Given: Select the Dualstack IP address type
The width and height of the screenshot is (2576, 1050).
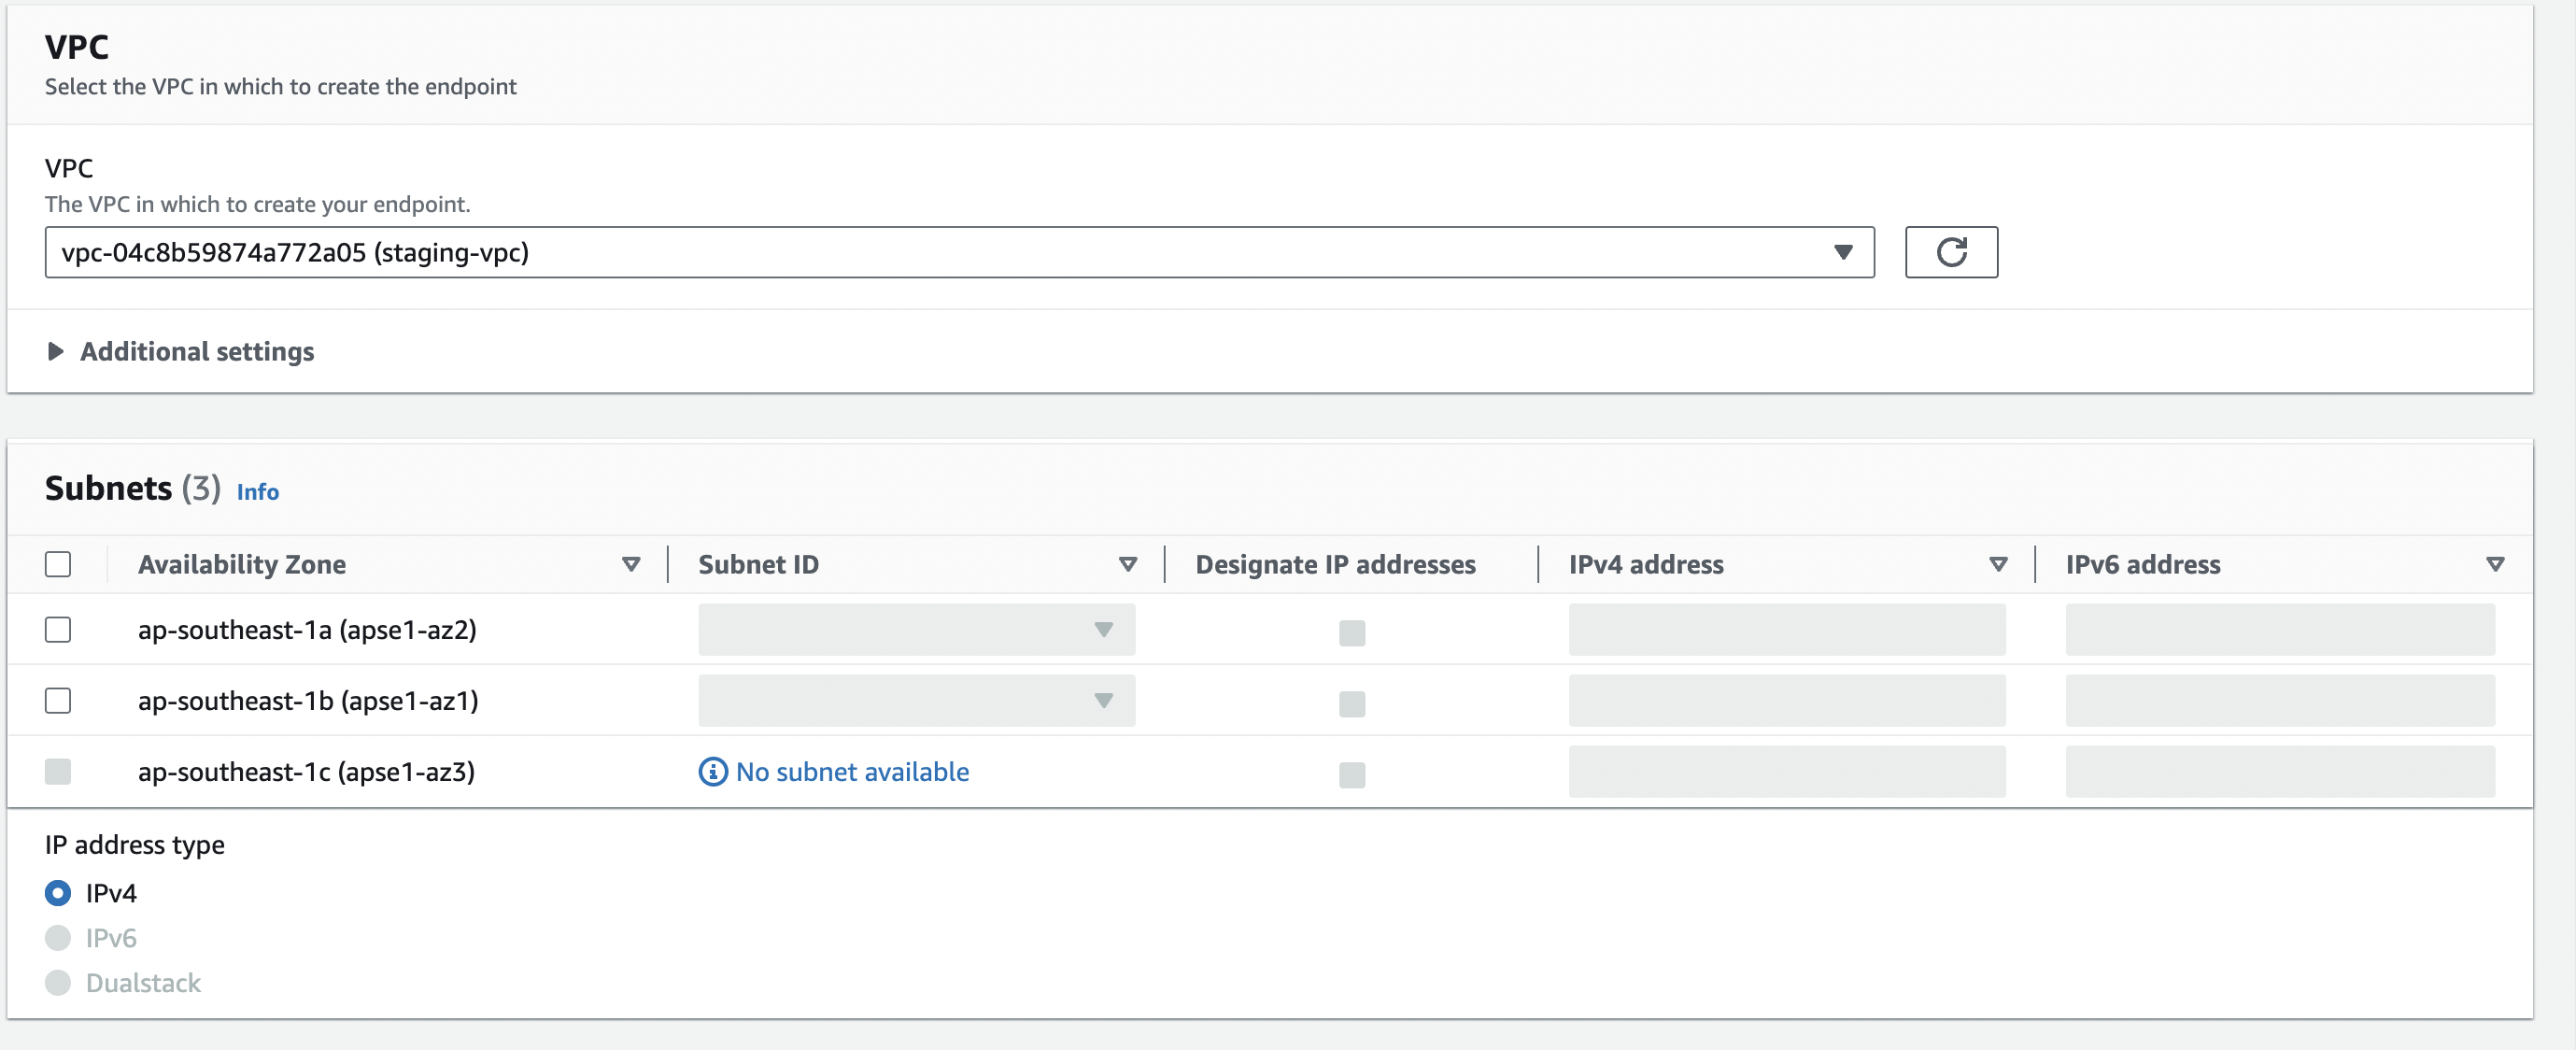Looking at the screenshot, I should pyautogui.click(x=58, y=983).
